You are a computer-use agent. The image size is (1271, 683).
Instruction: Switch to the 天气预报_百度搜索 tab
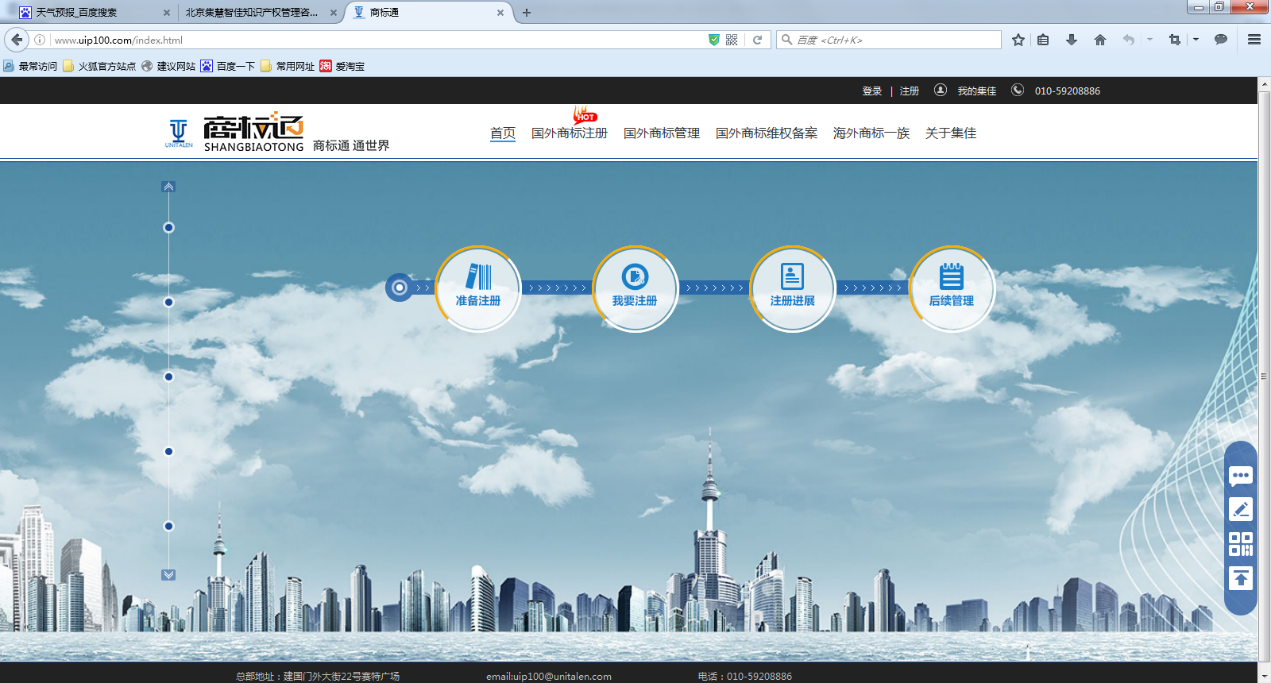(x=90, y=13)
